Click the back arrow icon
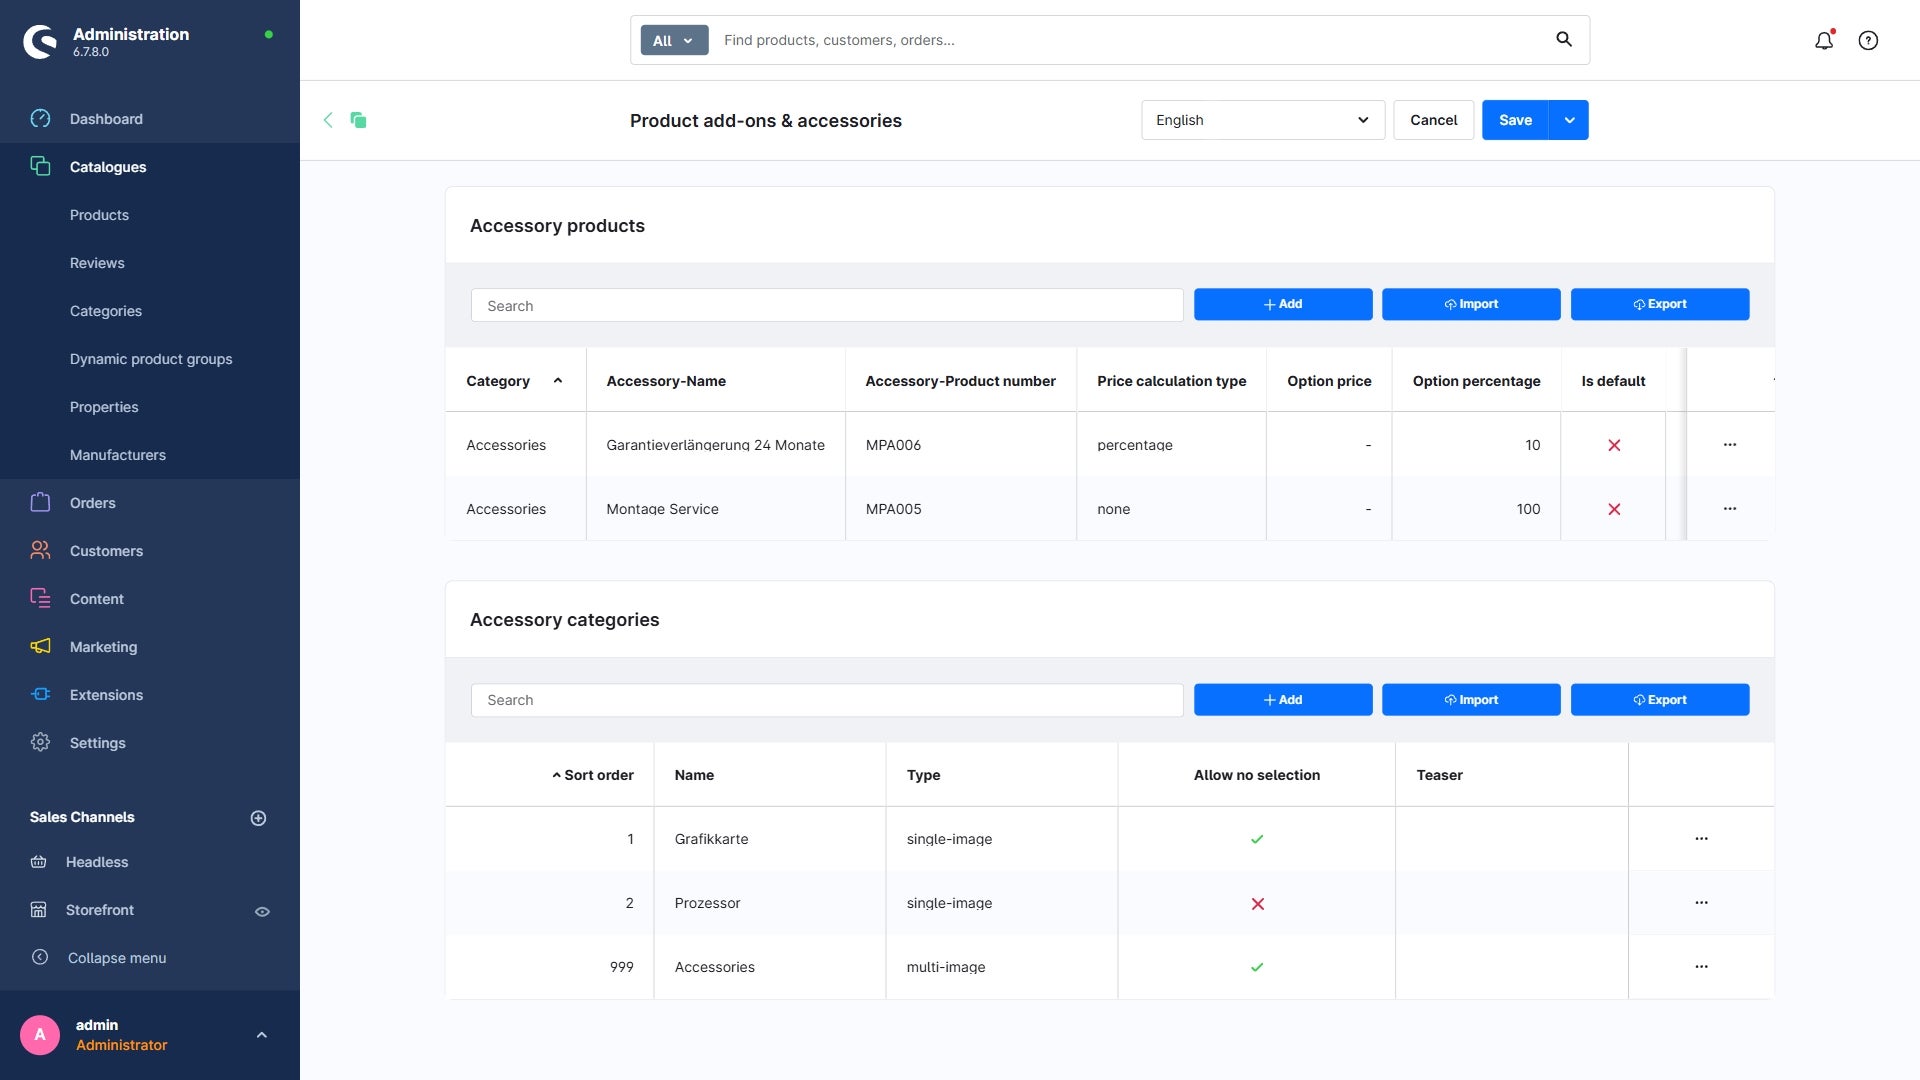This screenshot has width=1920, height=1080. point(328,120)
